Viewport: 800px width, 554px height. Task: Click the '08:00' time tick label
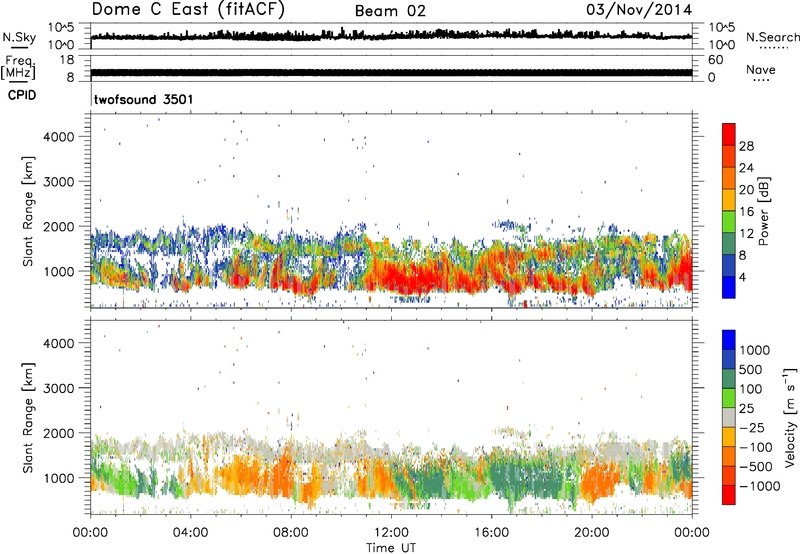pos(291,533)
